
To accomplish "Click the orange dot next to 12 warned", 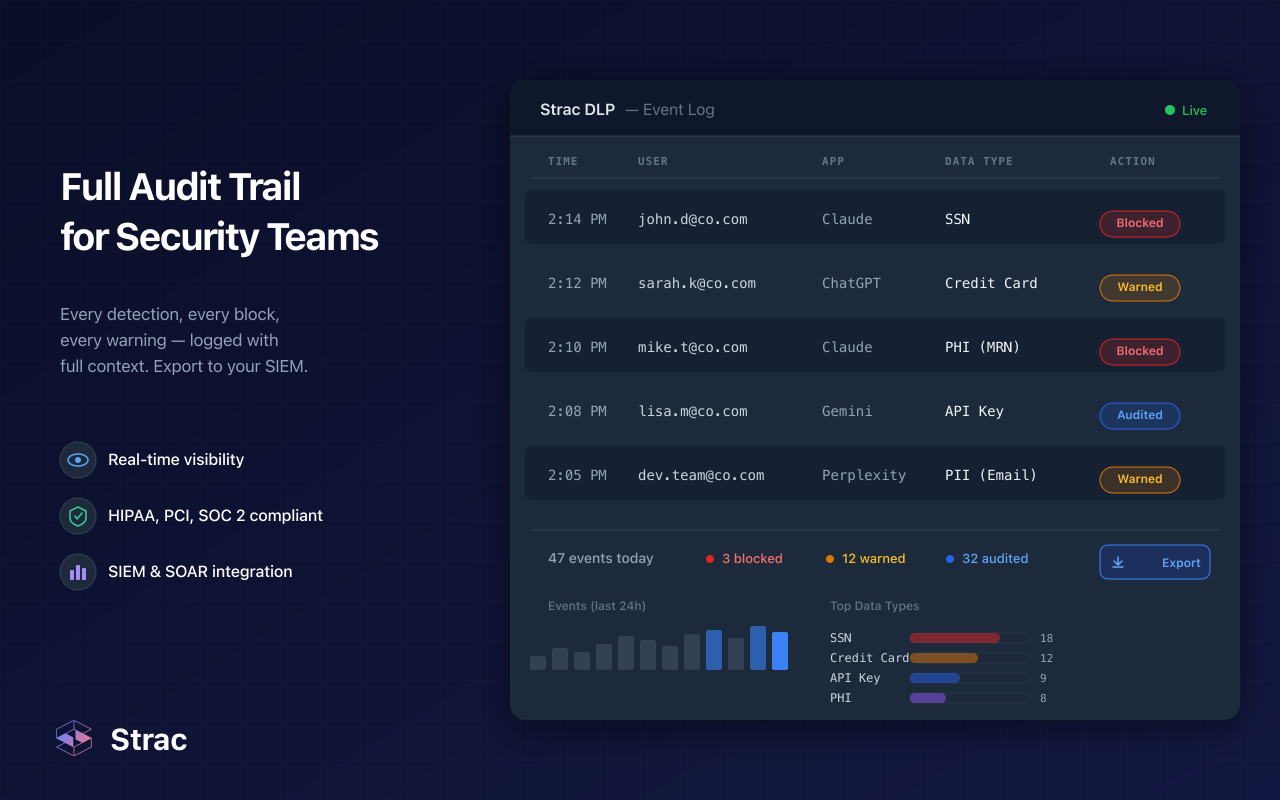I will point(830,559).
